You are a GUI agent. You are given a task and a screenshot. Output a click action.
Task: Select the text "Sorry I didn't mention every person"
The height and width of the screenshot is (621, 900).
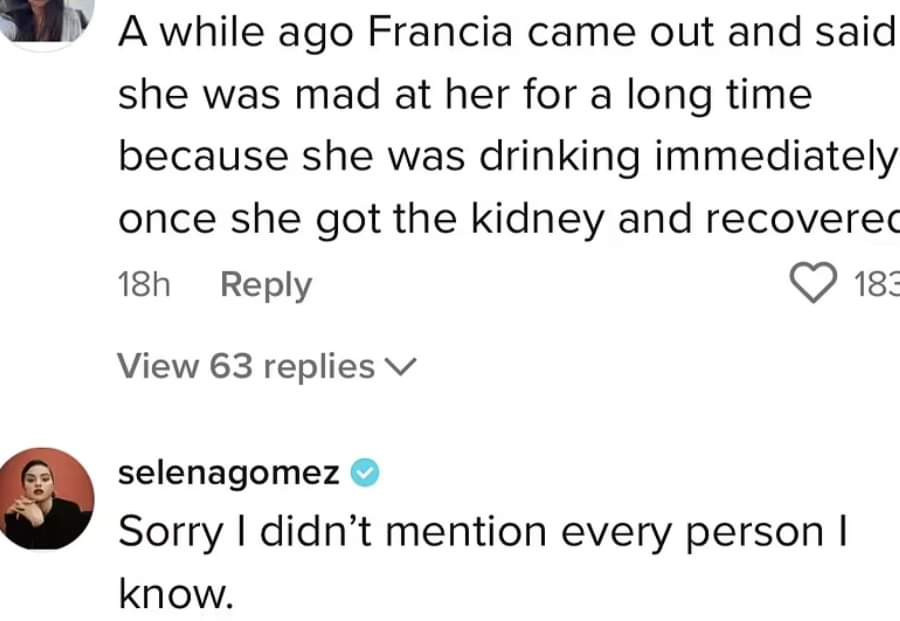tap(482, 532)
